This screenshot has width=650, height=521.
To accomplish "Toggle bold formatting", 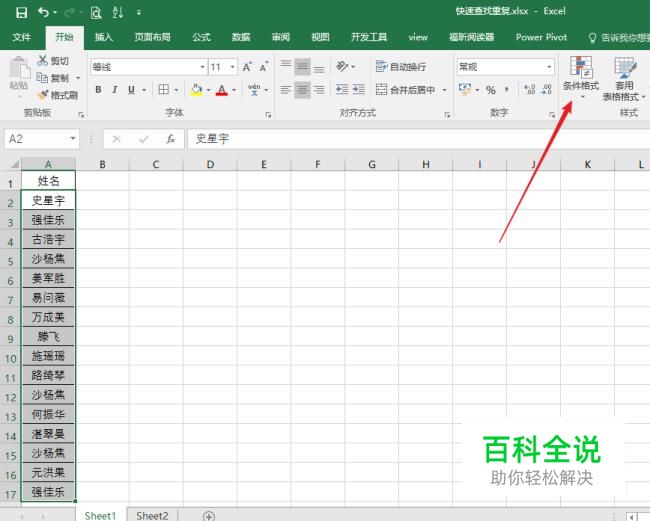I will pyautogui.click(x=98, y=90).
